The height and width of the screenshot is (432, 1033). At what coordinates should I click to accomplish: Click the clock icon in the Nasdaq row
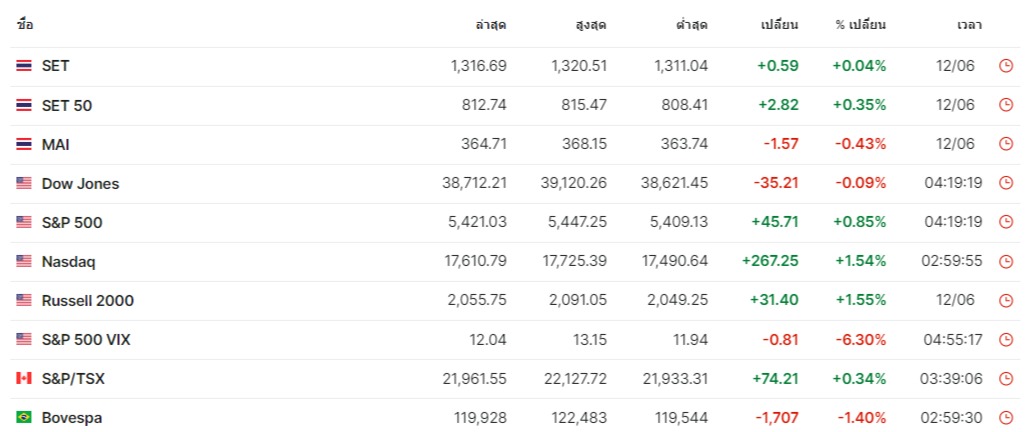(1006, 261)
